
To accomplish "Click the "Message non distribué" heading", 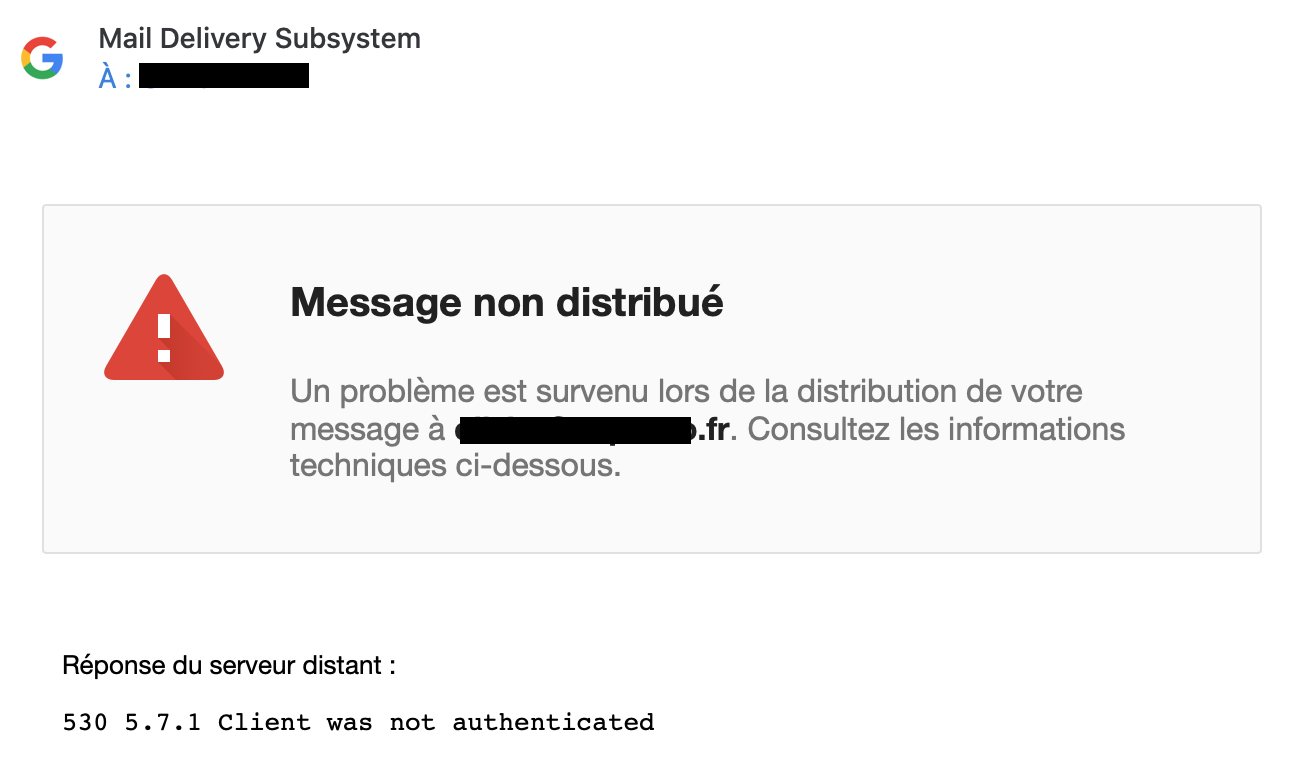I will (507, 301).
